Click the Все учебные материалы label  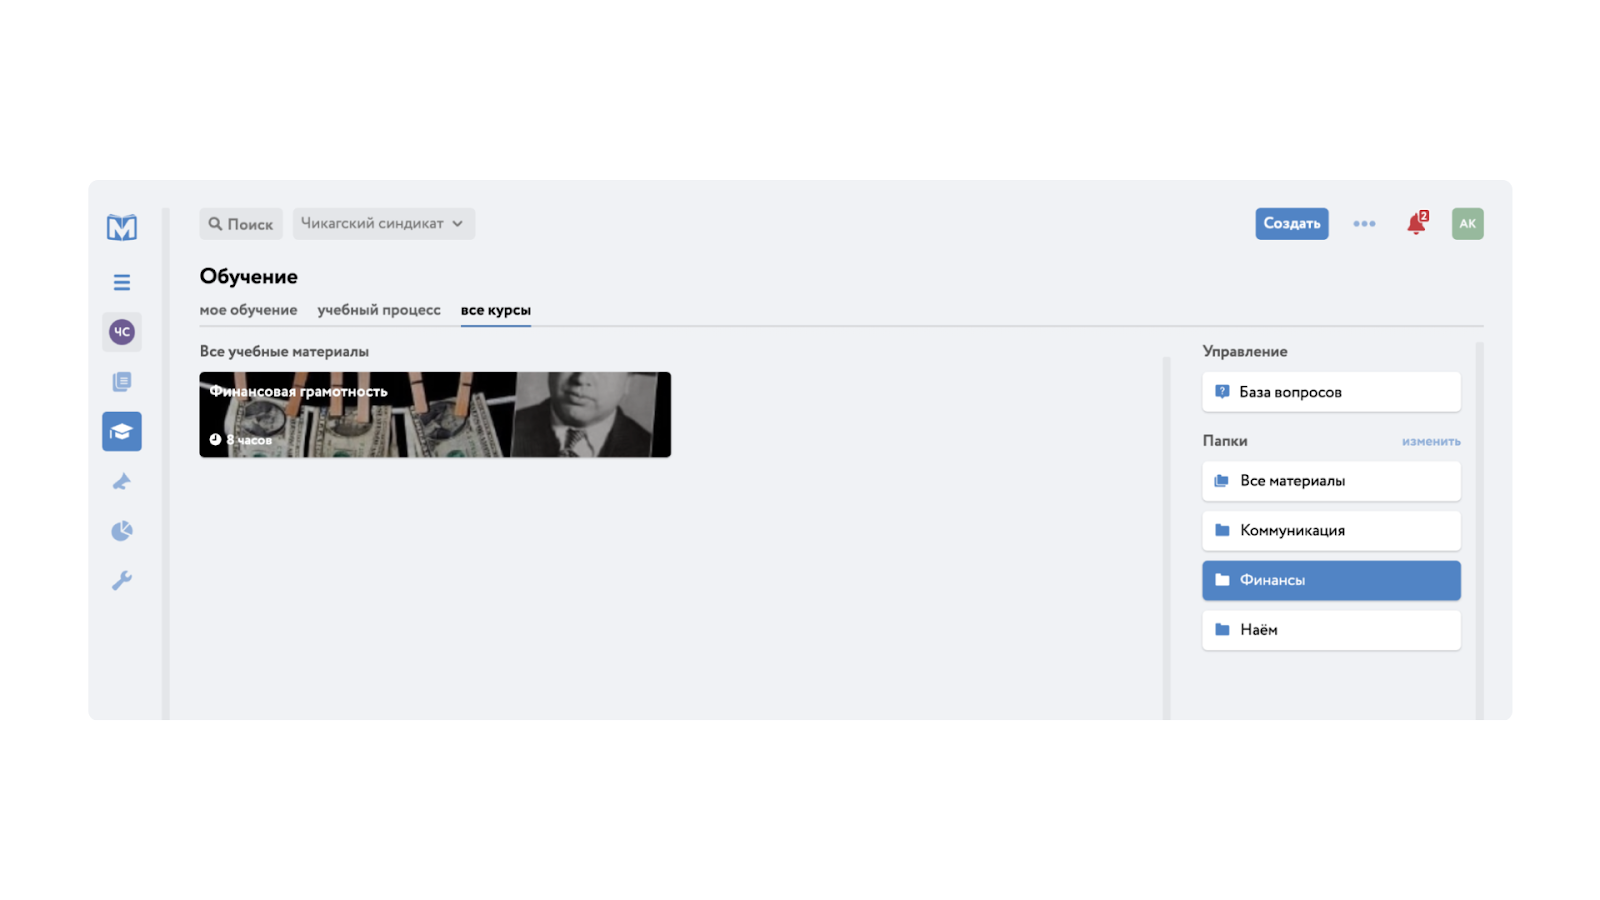(x=284, y=352)
